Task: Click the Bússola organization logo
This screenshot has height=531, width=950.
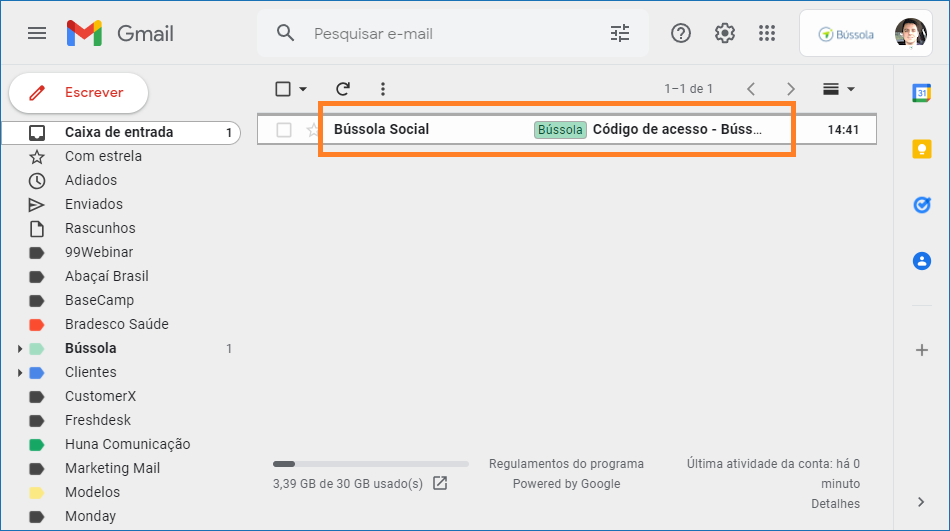Action: pos(846,35)
